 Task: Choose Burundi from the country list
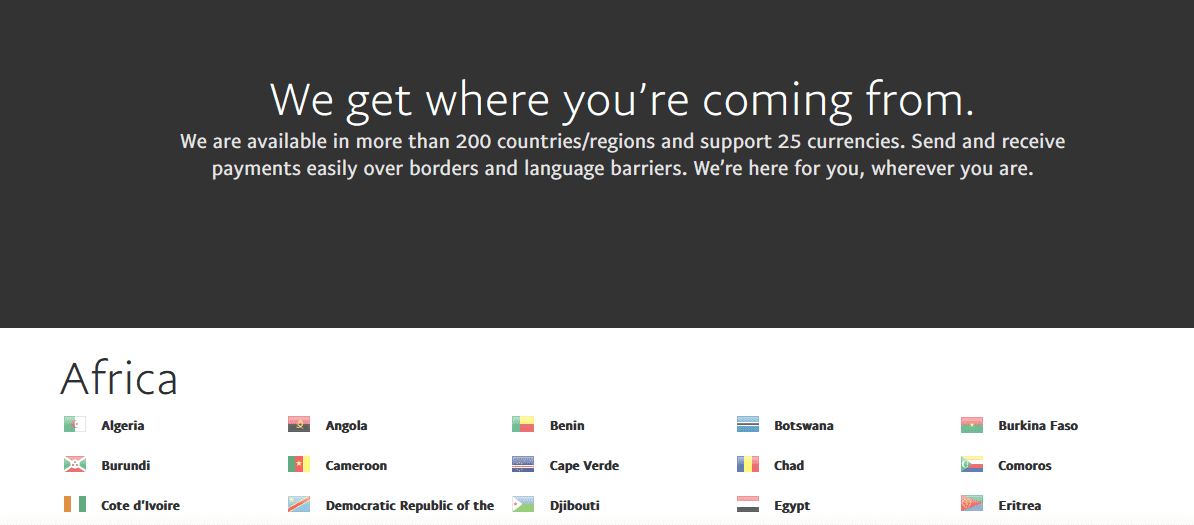125,466
